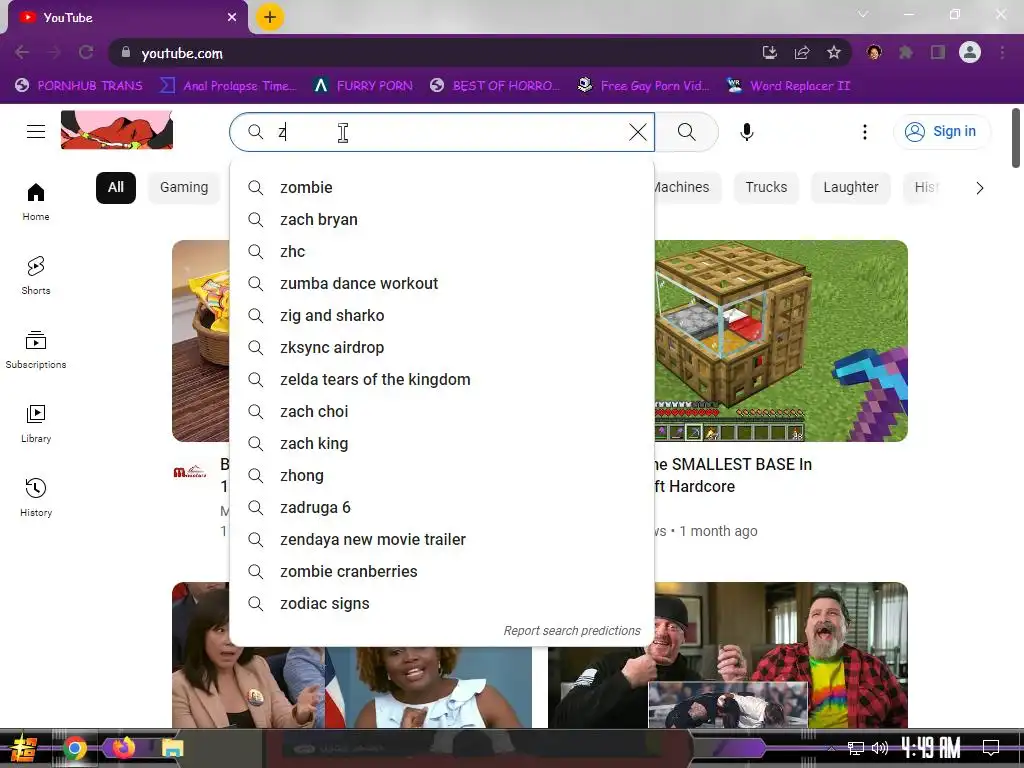Open History in sidebar

pyautogui.click(x=36, y=498)
